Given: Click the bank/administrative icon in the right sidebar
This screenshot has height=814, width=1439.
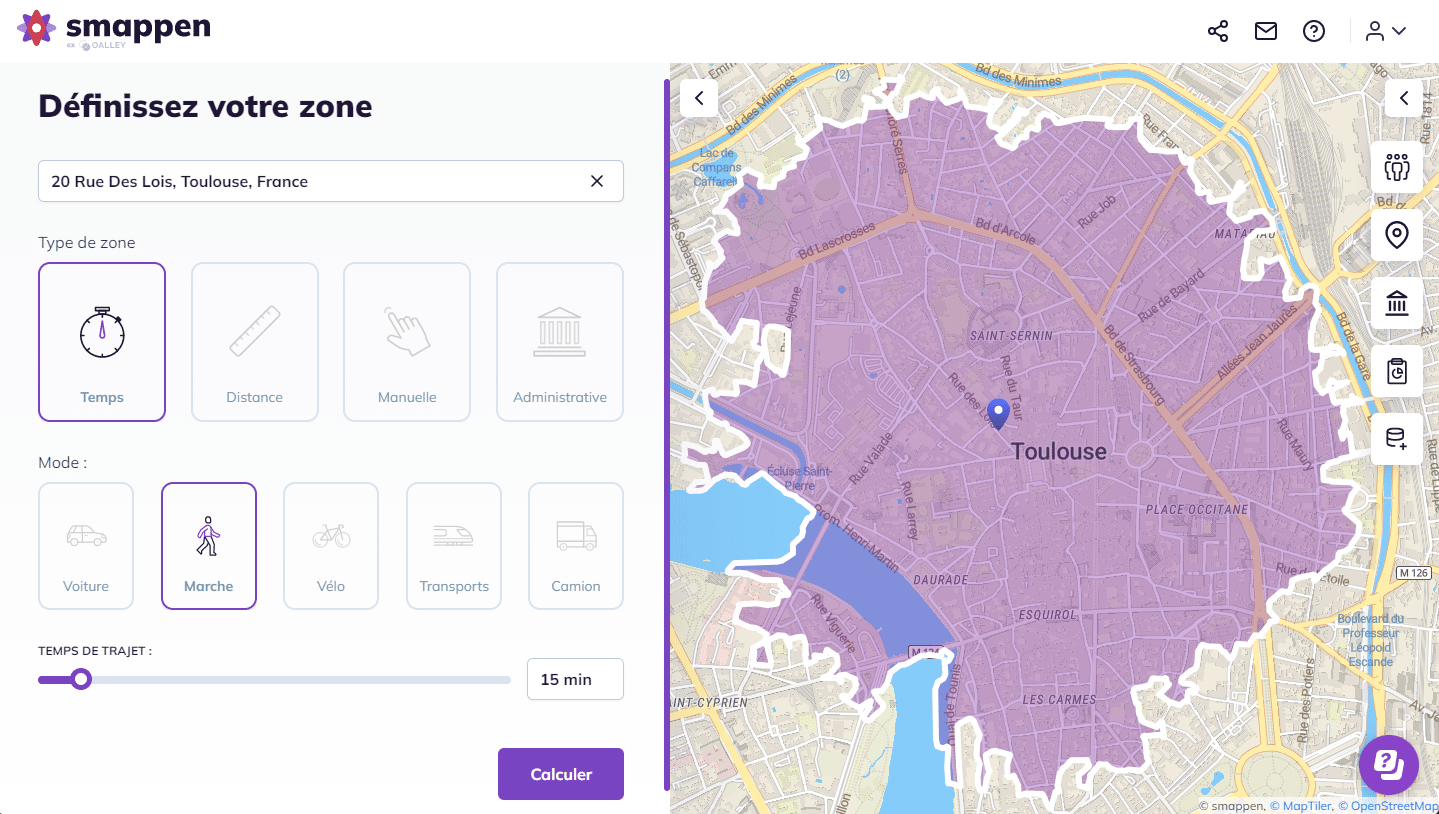Looking at the screenshot, I should pos(1396,302).
